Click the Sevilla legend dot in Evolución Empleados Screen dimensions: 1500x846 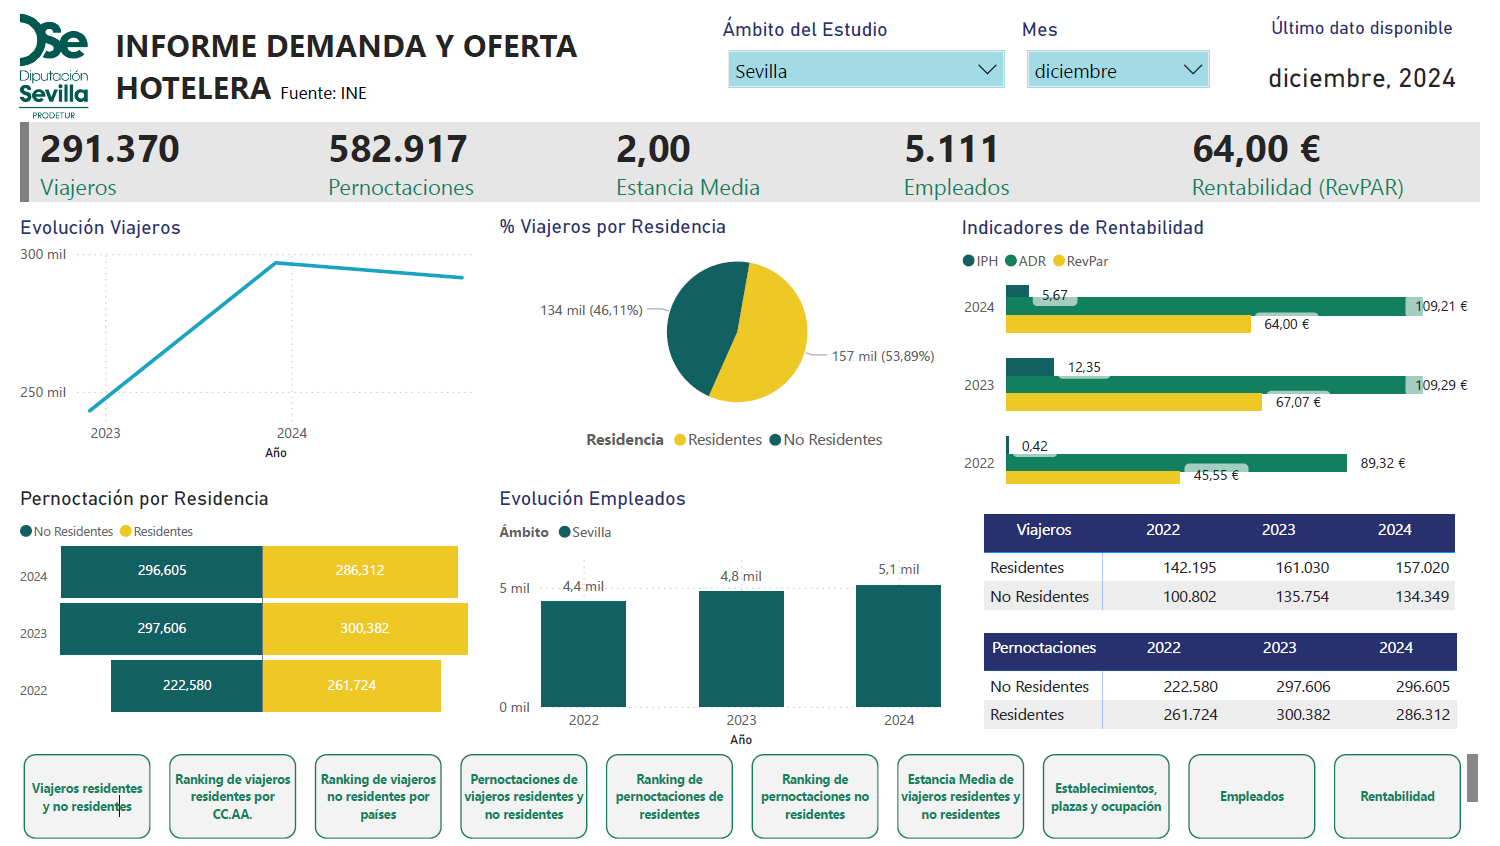[x=565, y=532]
